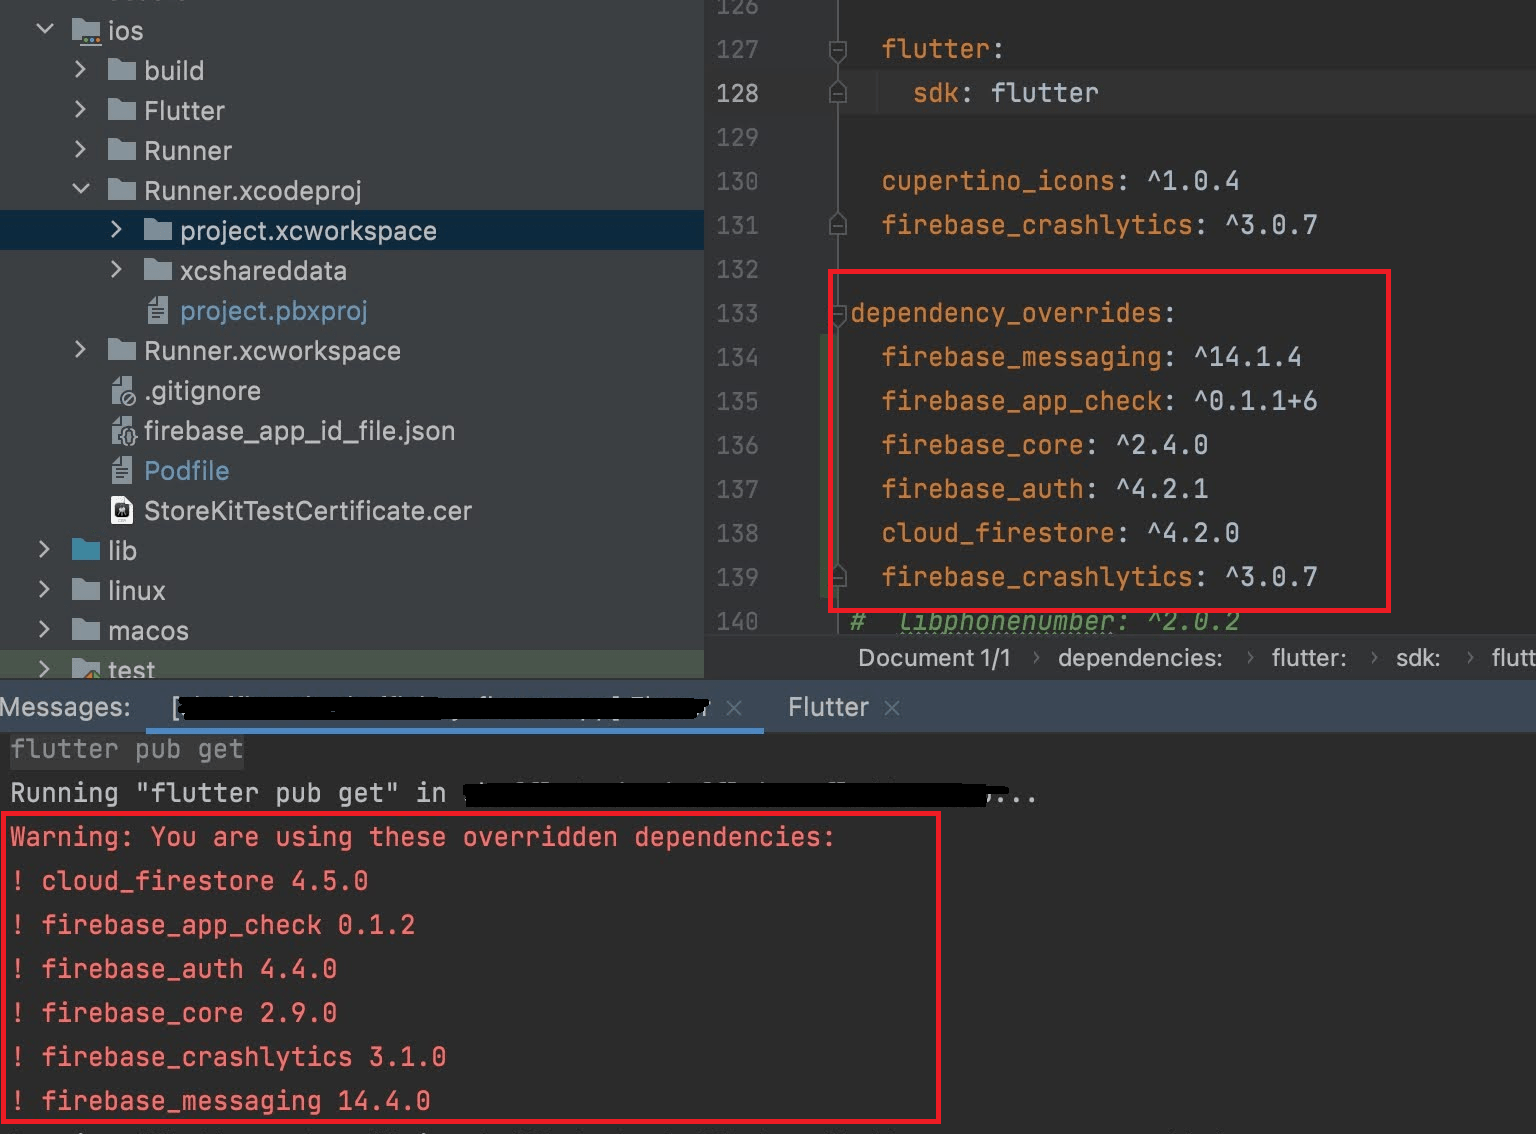Expand the lib folder chevron
1536x1134 pixels.
pos(45,549)
